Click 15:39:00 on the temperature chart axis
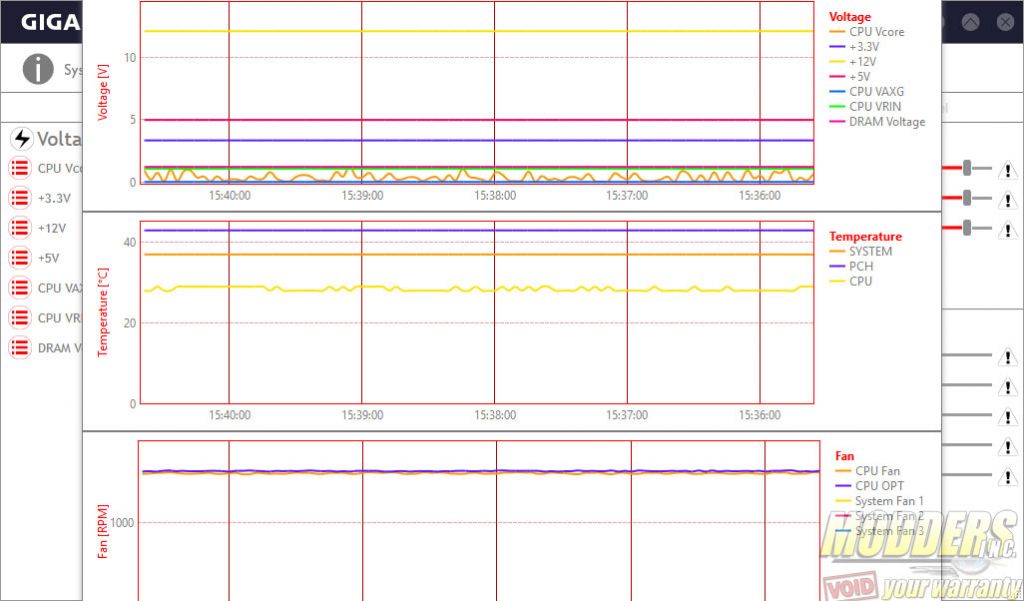 tap(362, 415)
